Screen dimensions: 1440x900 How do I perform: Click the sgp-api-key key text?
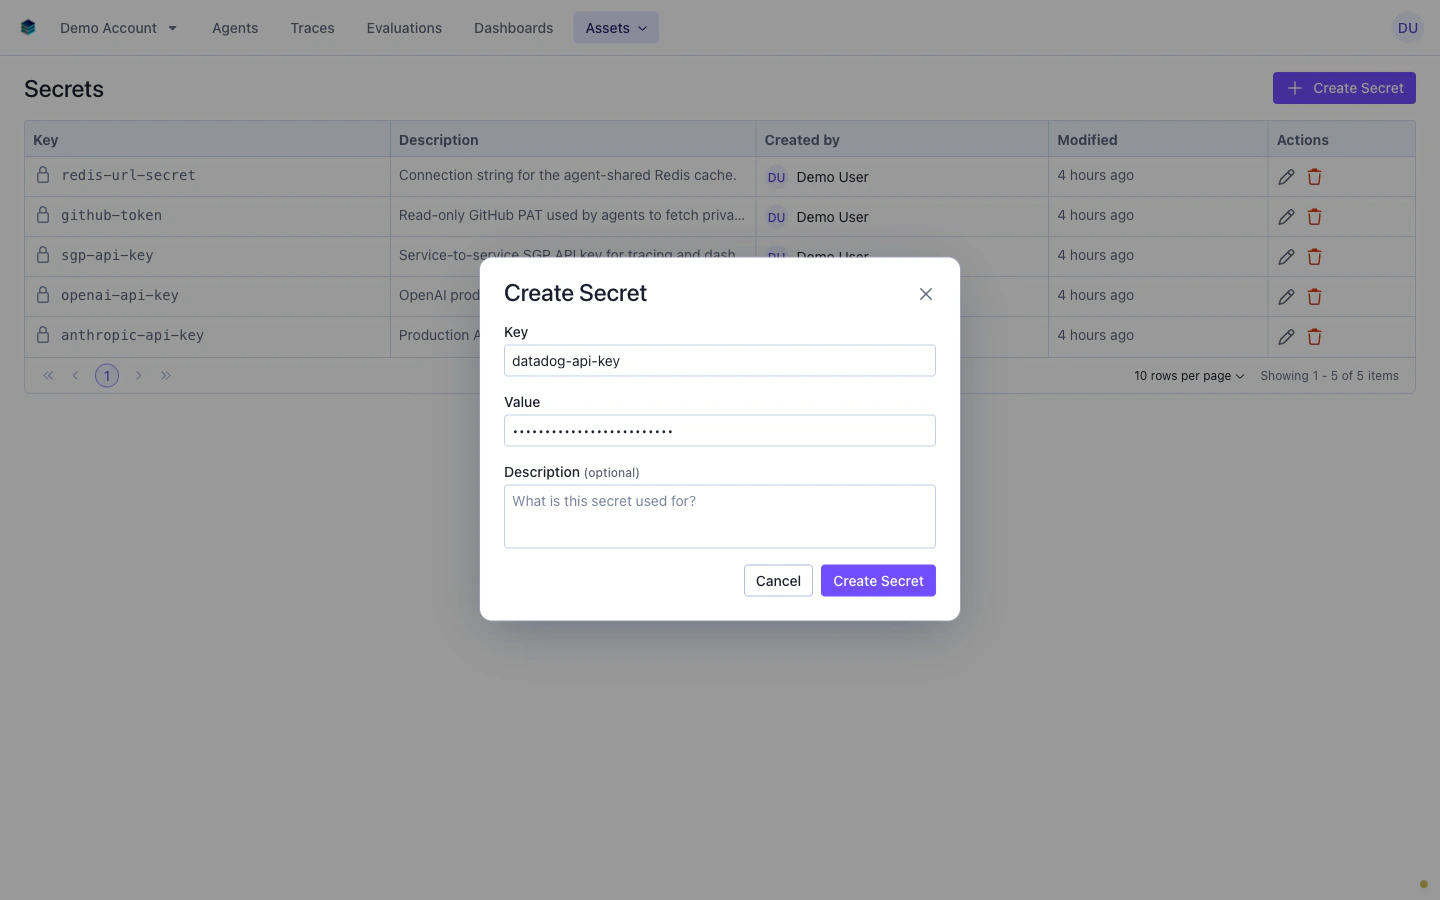coord(107,255)
